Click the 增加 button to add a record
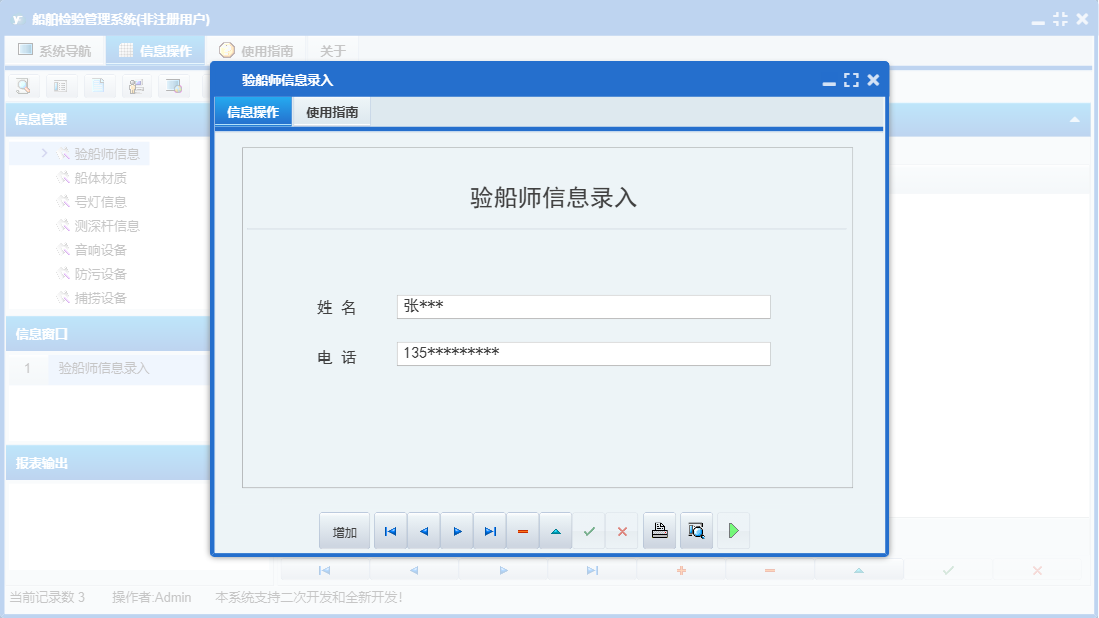The height and width of the screenshot is (618, 1099). point(344,531)
